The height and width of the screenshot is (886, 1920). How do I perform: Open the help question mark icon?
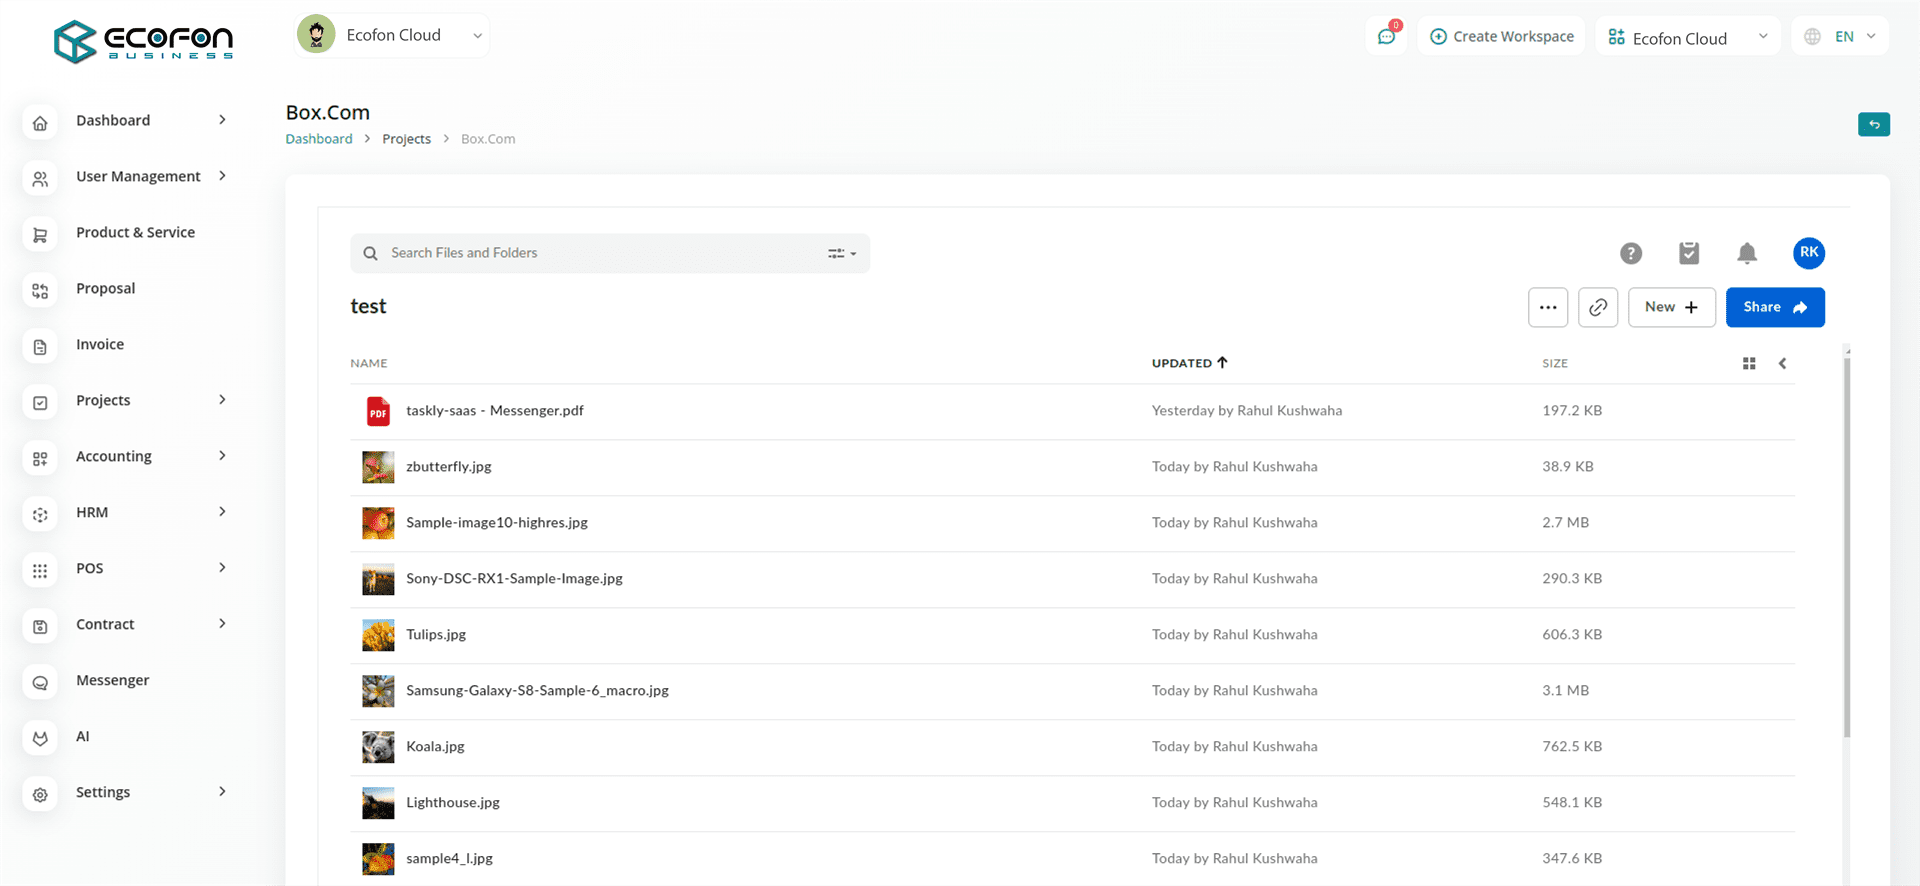point(1631,254)
